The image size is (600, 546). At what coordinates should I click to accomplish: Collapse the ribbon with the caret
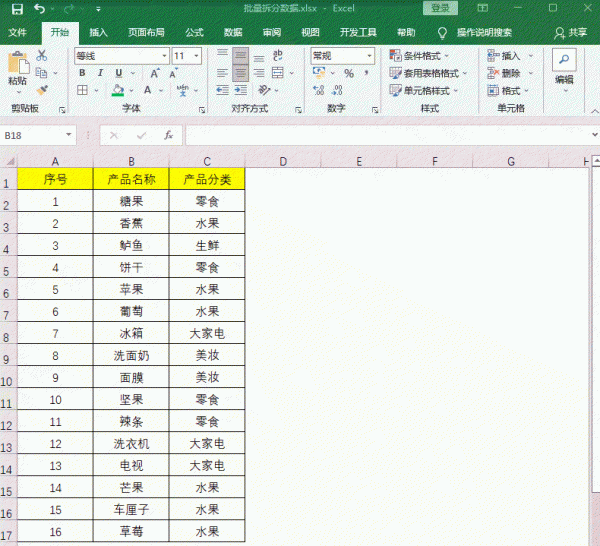[x=594, y=111]
